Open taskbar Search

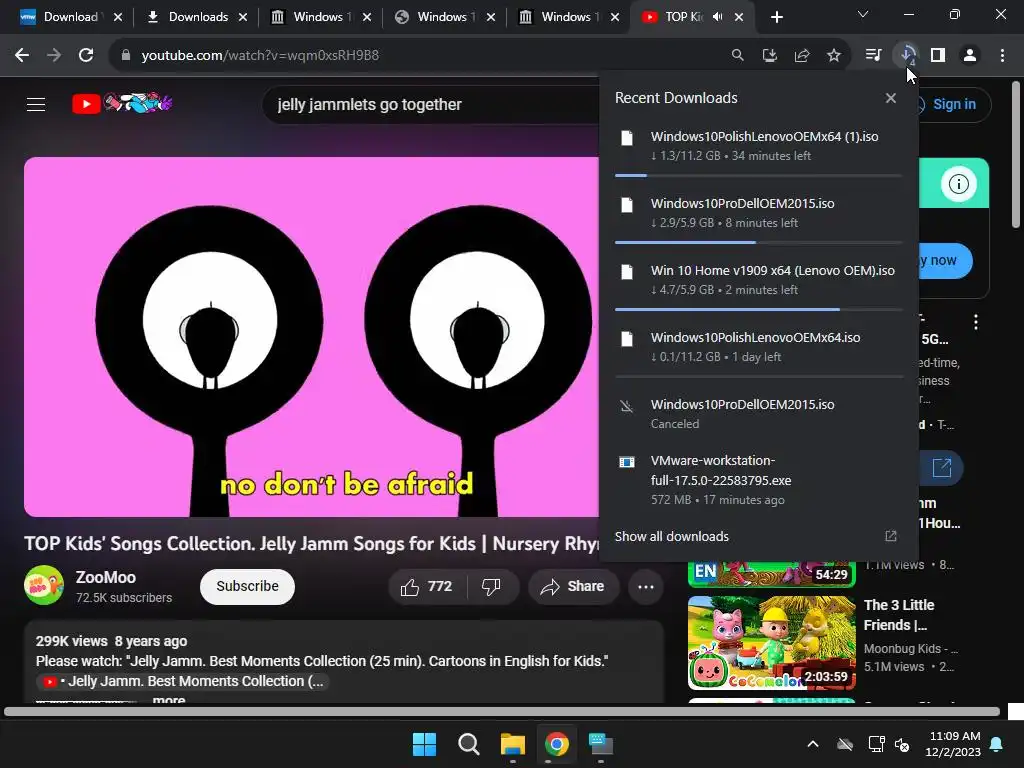tap(468, 744)
